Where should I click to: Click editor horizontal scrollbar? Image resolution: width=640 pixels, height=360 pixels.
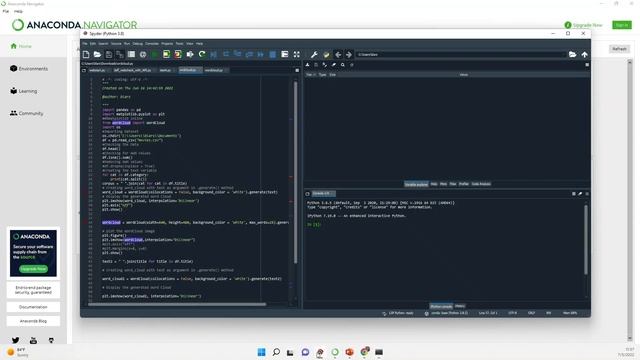177,304
